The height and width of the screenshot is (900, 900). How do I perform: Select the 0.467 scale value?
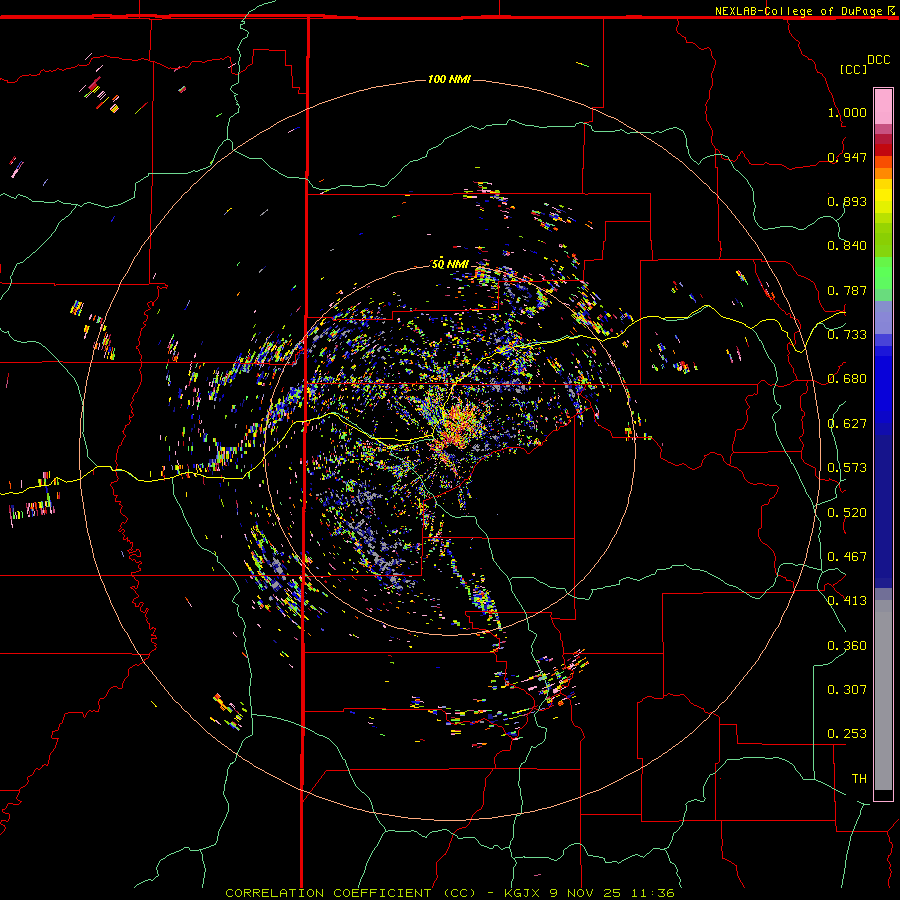tap(847, 557)
